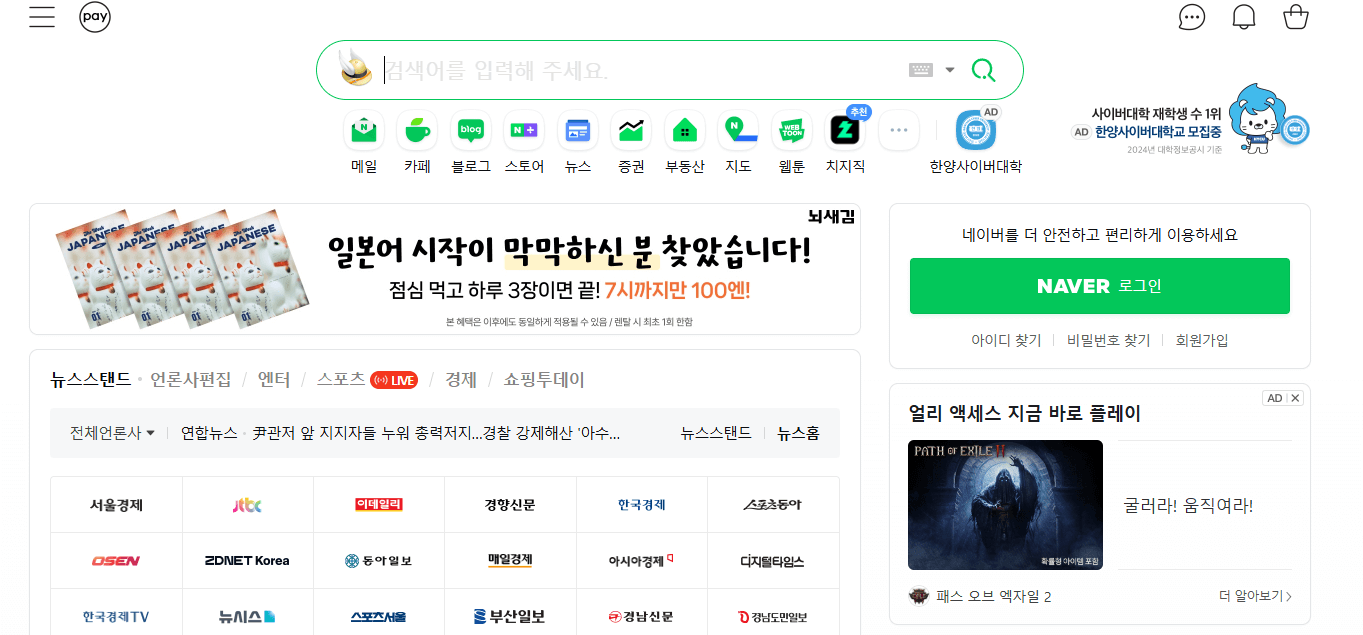Open the 디지털타임스 publisher logo
Screen dimensions: 1363x635
pyautogui.click(x=773, y=561)
